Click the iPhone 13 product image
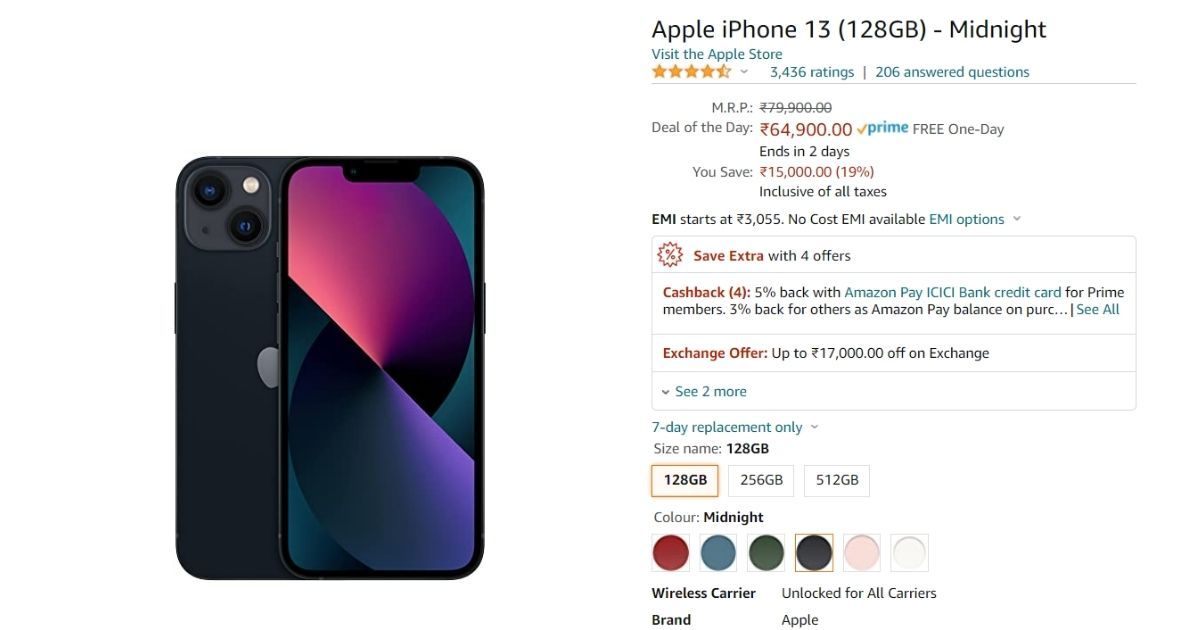Screen dimensions: 1200x630 tap(330, 368)
